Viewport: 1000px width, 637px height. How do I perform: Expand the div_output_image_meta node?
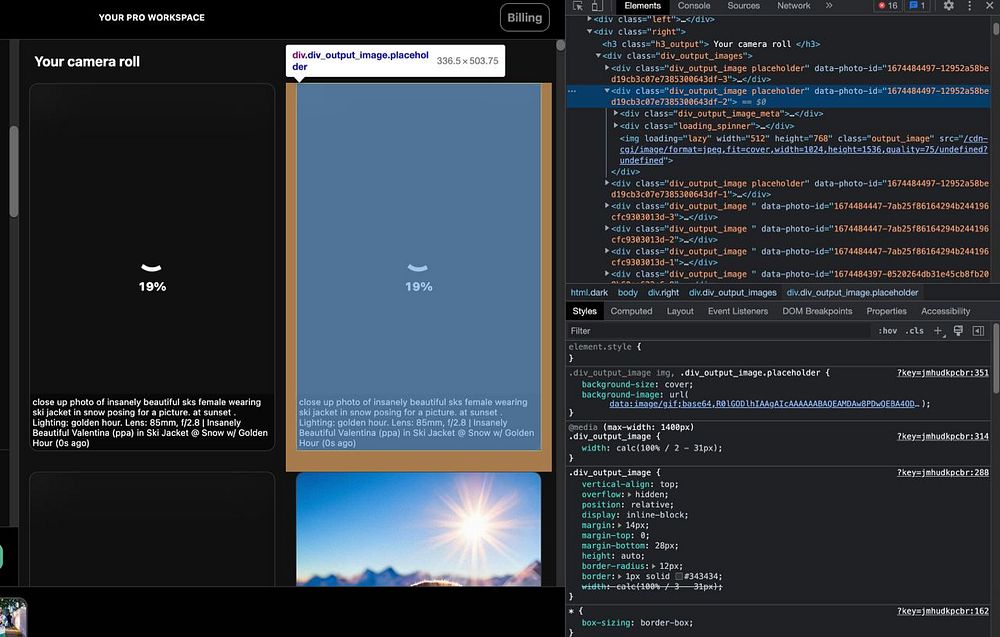click(615, 114)
